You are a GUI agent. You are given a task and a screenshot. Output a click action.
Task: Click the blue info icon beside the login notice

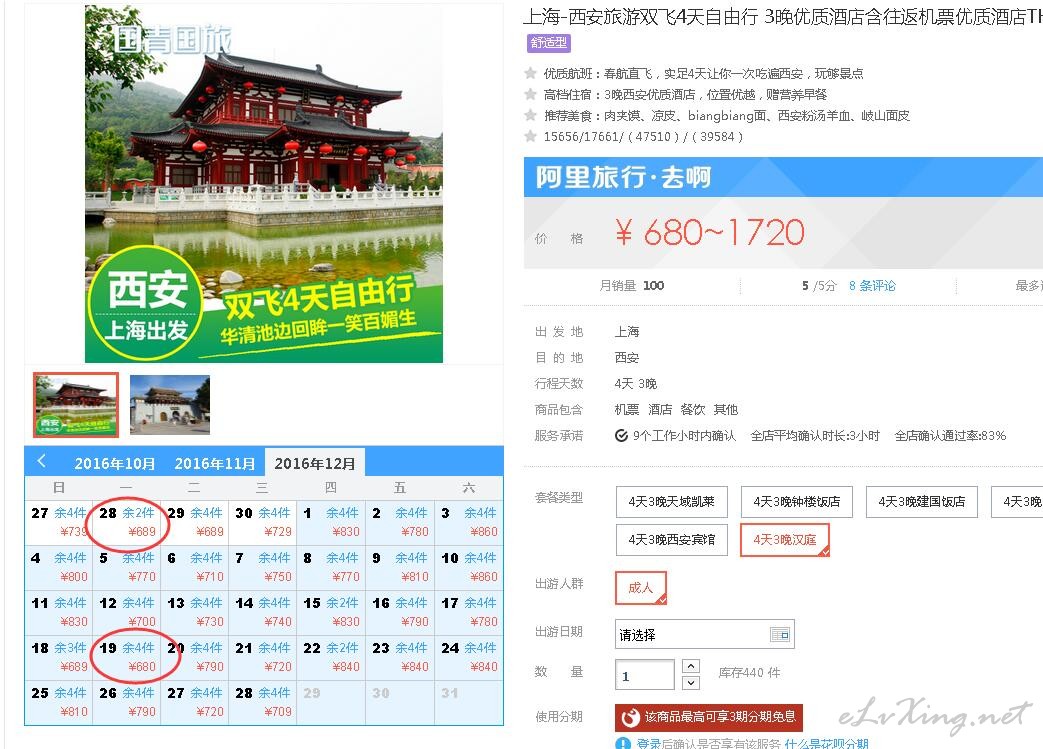(x=623, y=744)
